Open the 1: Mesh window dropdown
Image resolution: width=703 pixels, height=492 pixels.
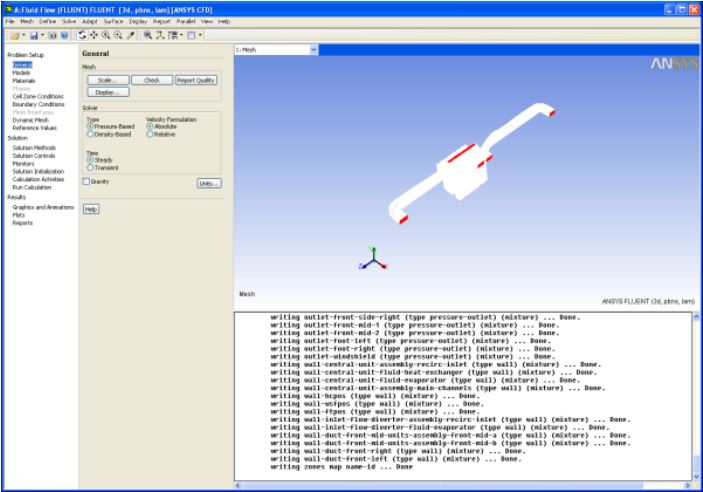coord(313,49)
